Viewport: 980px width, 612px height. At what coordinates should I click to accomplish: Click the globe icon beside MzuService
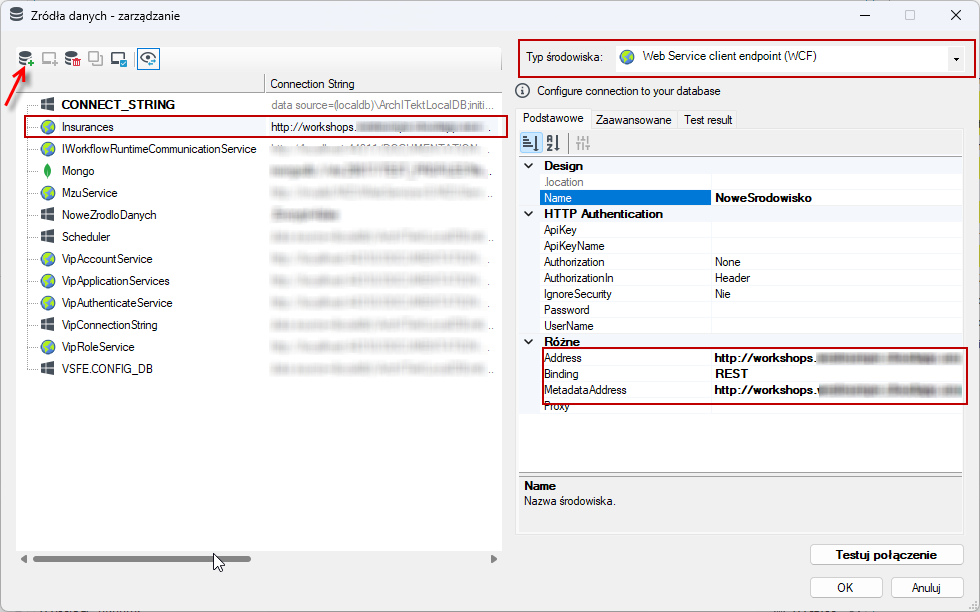[x=48, y=193]
